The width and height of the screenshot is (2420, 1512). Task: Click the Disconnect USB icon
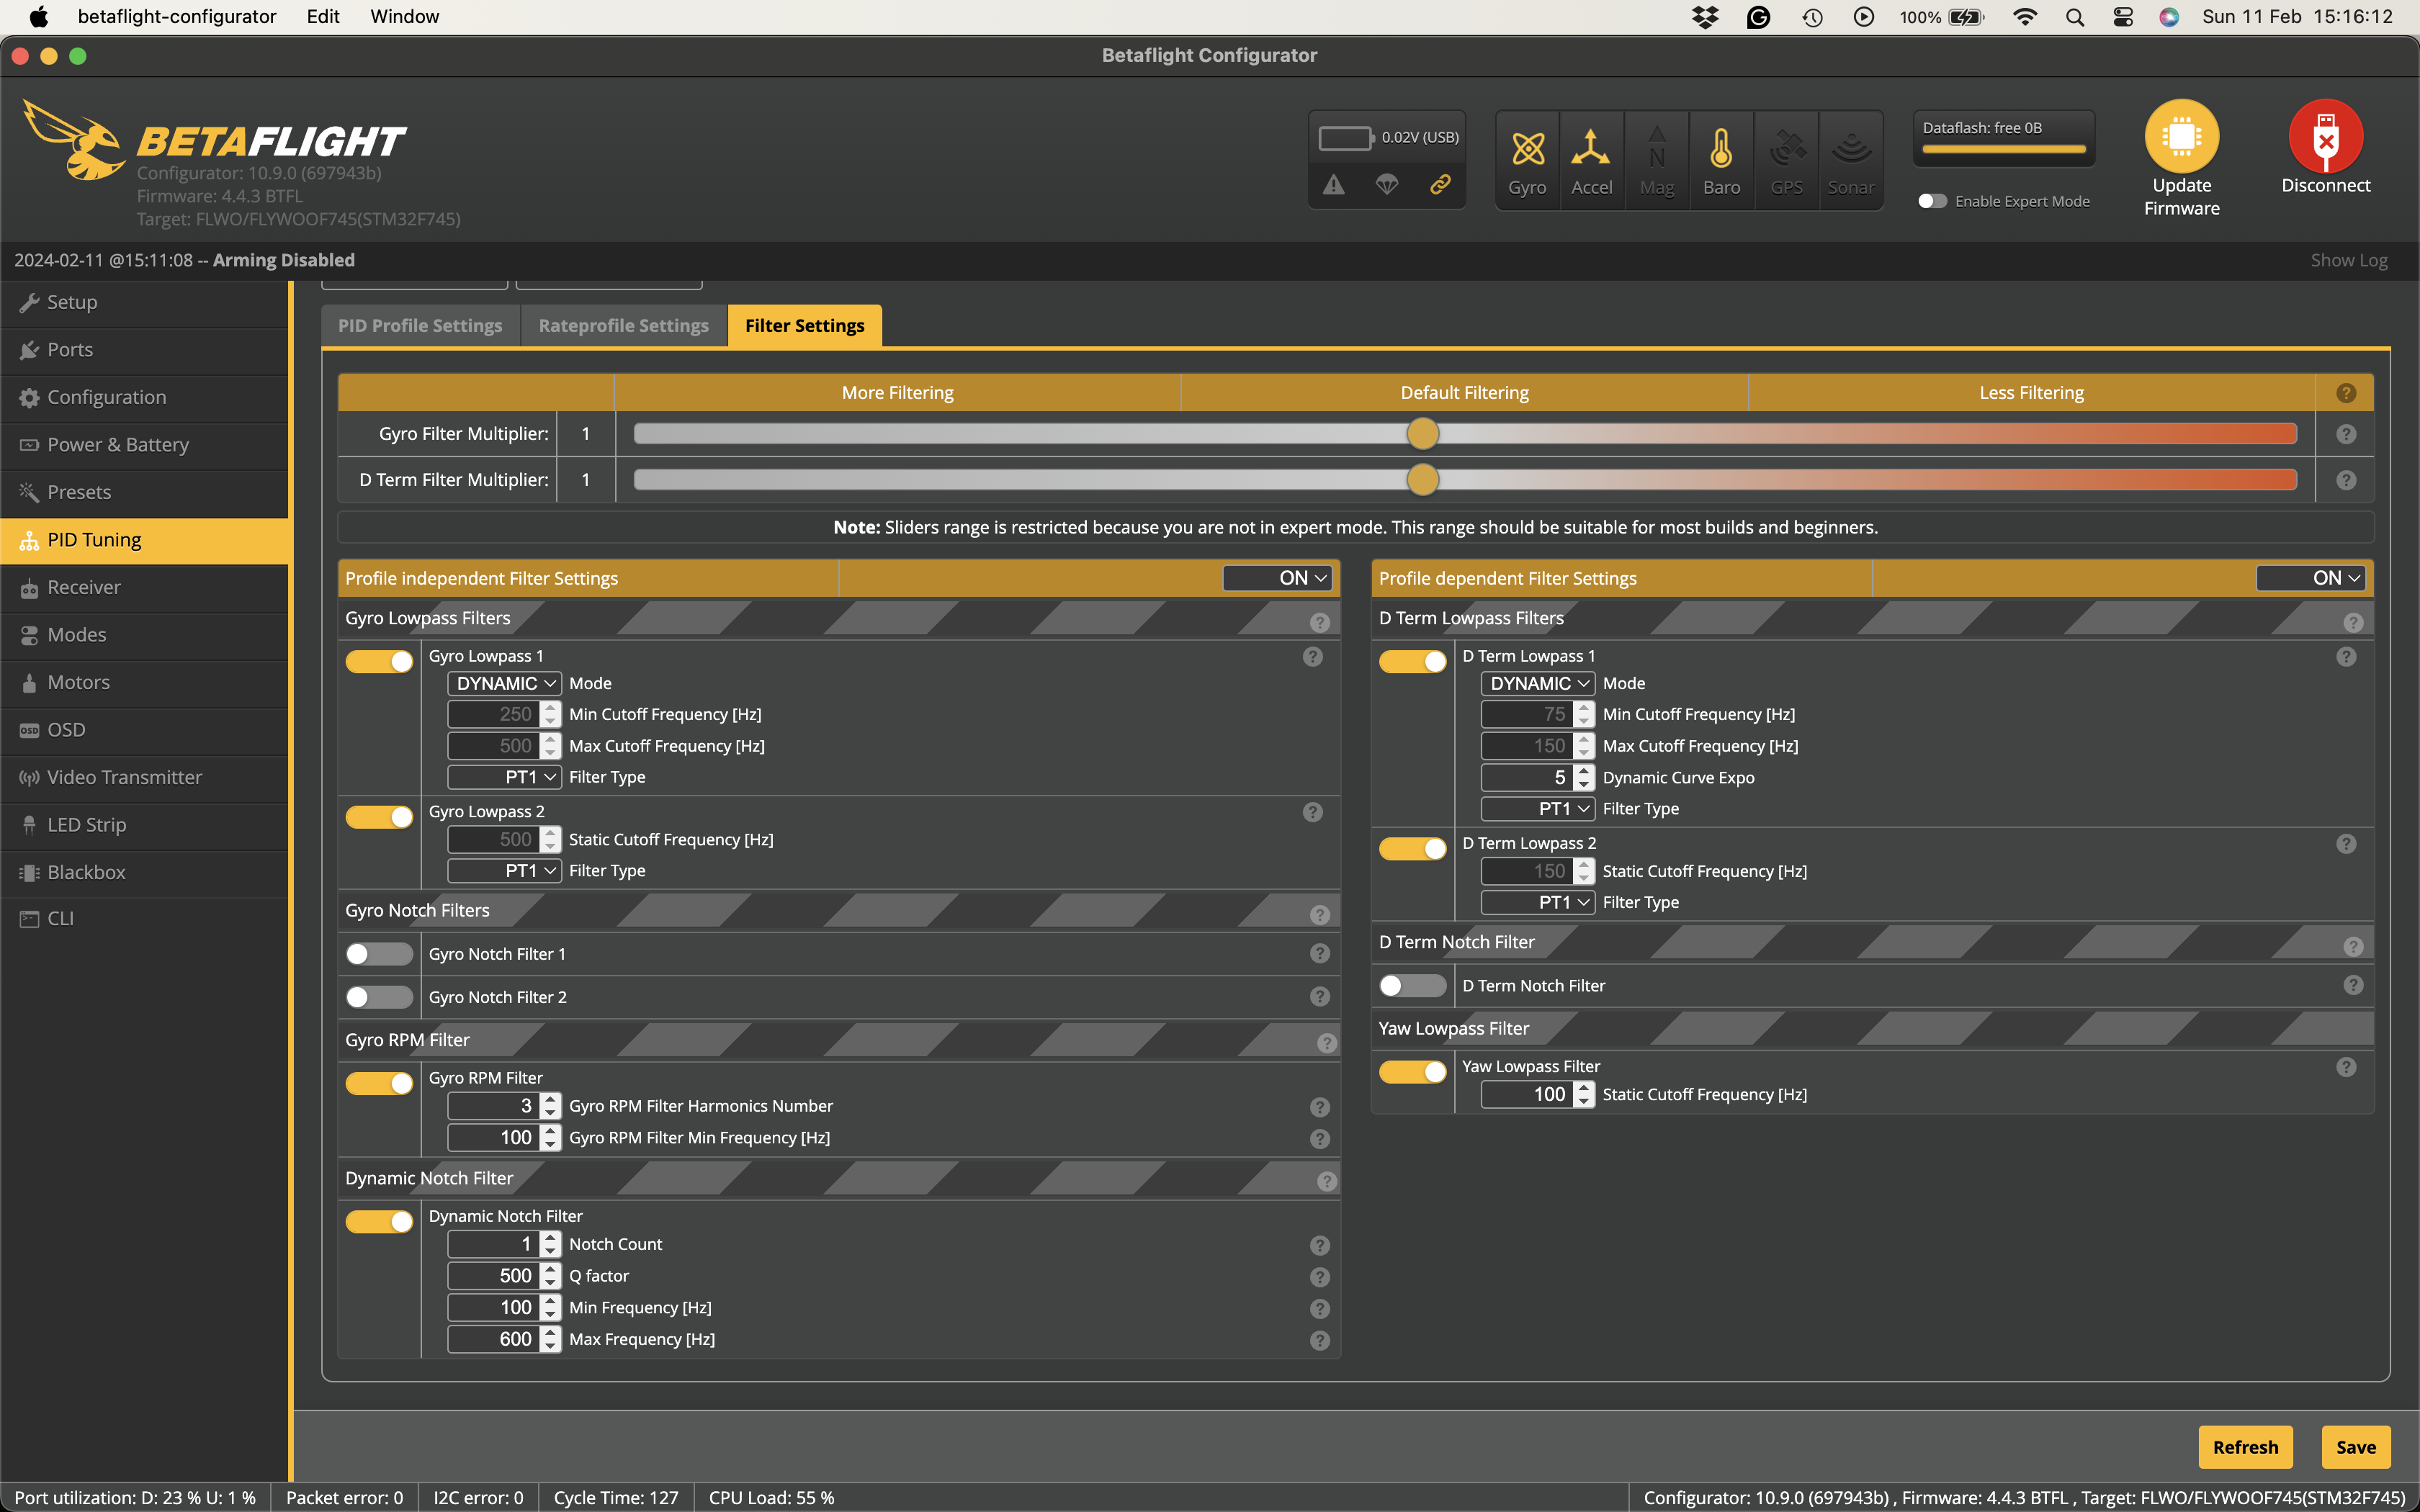pyautogui.click(x=2325, y=136)
